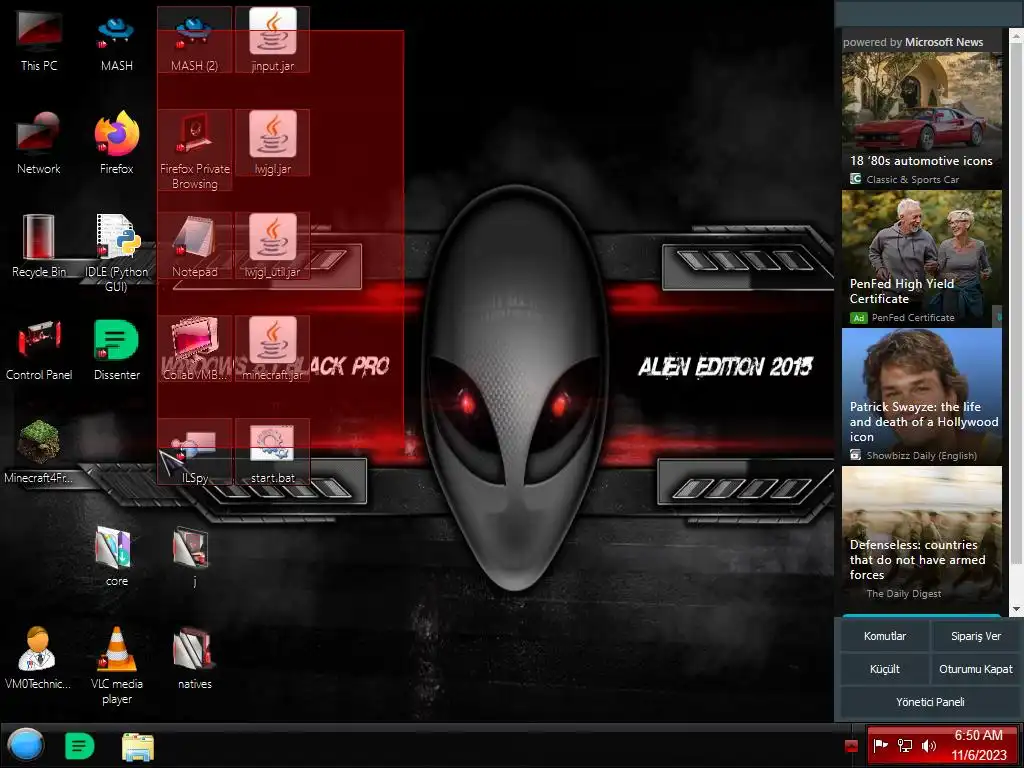Click the Sipariş Ver button
The width and height of the screenshot is (1024, 768).
pos(976,636)
